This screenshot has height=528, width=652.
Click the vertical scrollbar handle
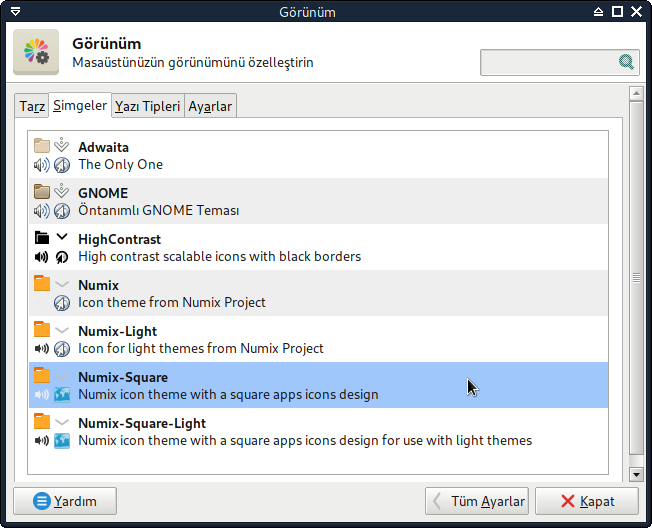click(x=636, y=278)
